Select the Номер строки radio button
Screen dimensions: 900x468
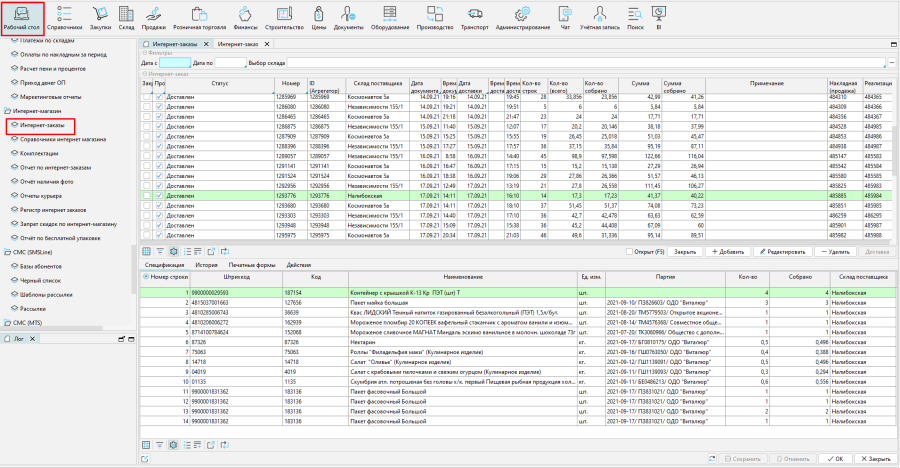click(x=146, y=276)
